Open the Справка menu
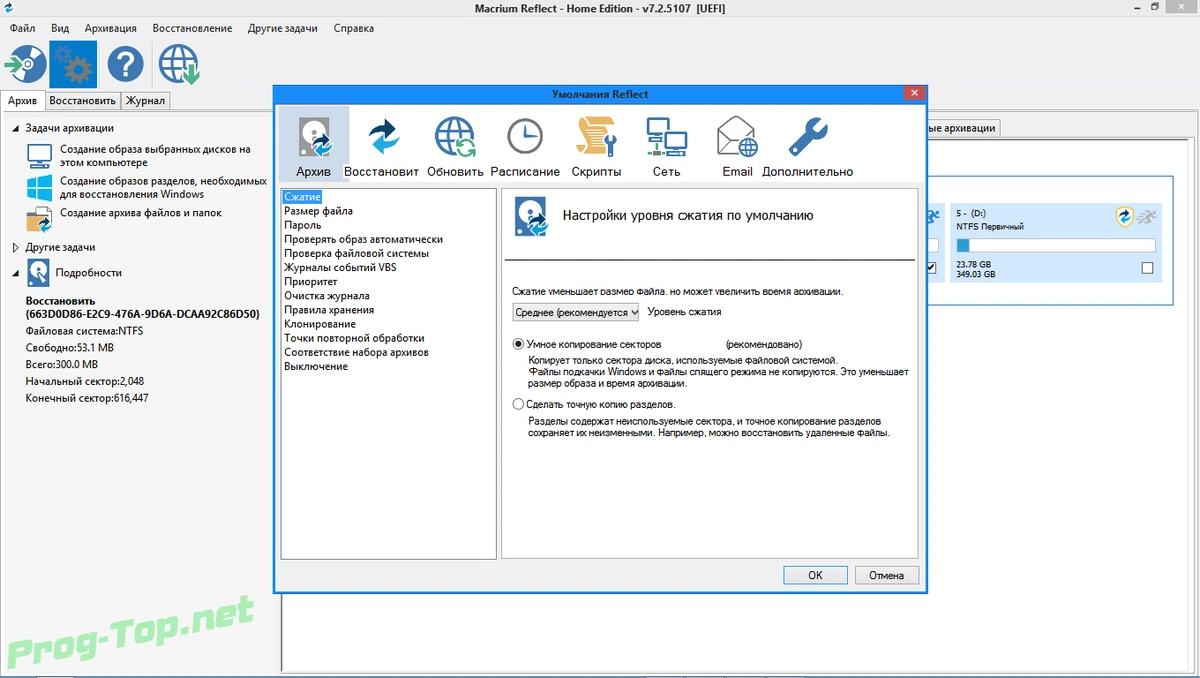 pos(353,28)
